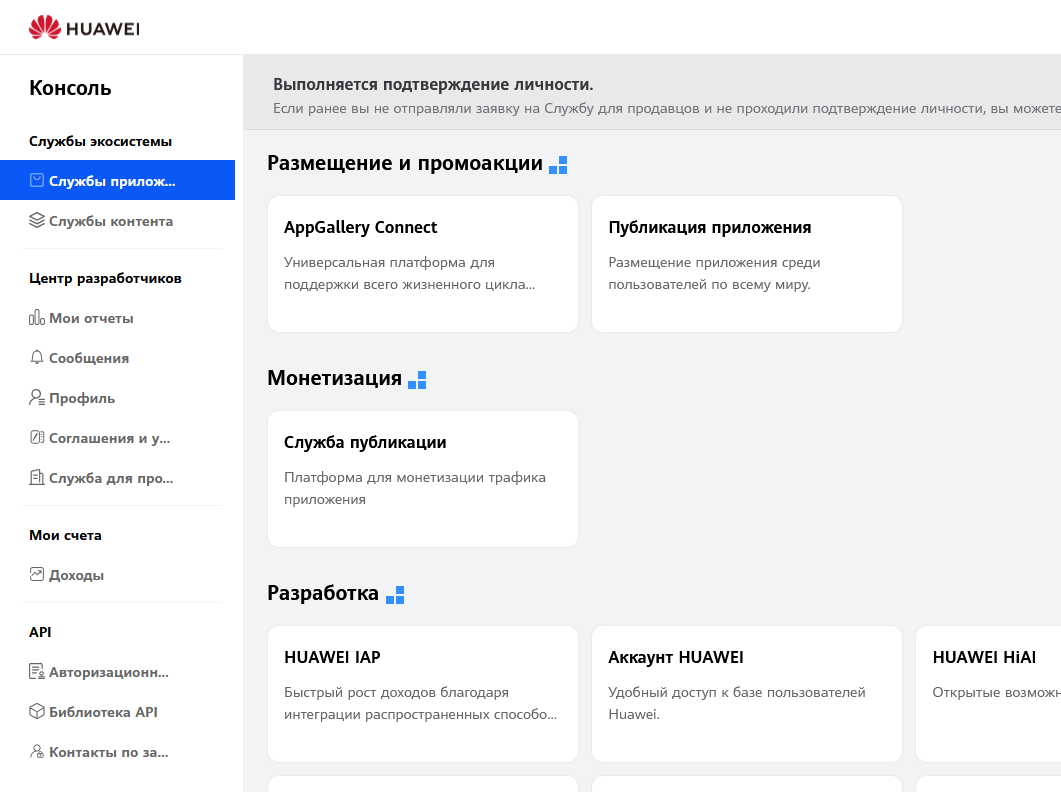Click the bell icon for Сообщения
The height and width of the screenshot is (792, 1061).
(37, 358)
